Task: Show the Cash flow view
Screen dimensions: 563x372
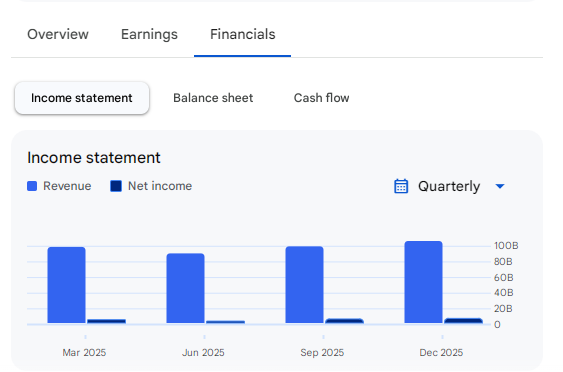Action: [321, 98]
